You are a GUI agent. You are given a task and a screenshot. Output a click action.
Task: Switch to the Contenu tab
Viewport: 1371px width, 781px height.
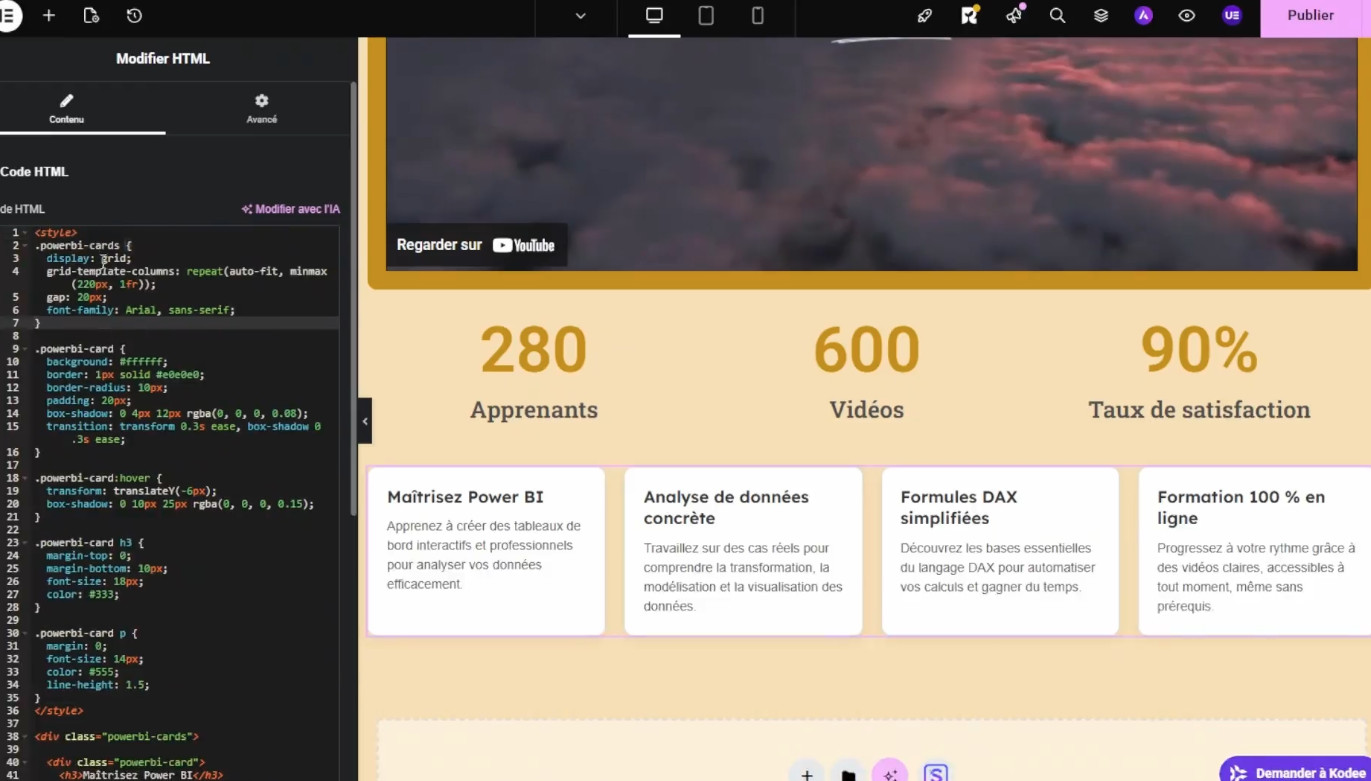click(67, 109)
